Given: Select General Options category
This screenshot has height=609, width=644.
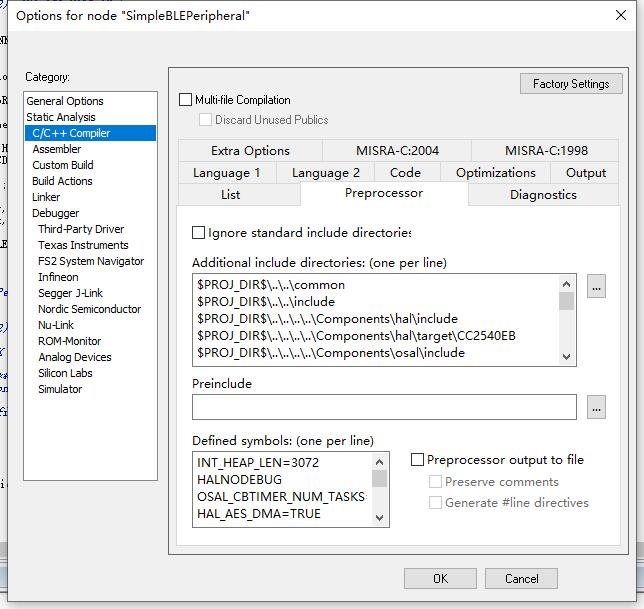Looking at the screenshot, I should [65, 101].
